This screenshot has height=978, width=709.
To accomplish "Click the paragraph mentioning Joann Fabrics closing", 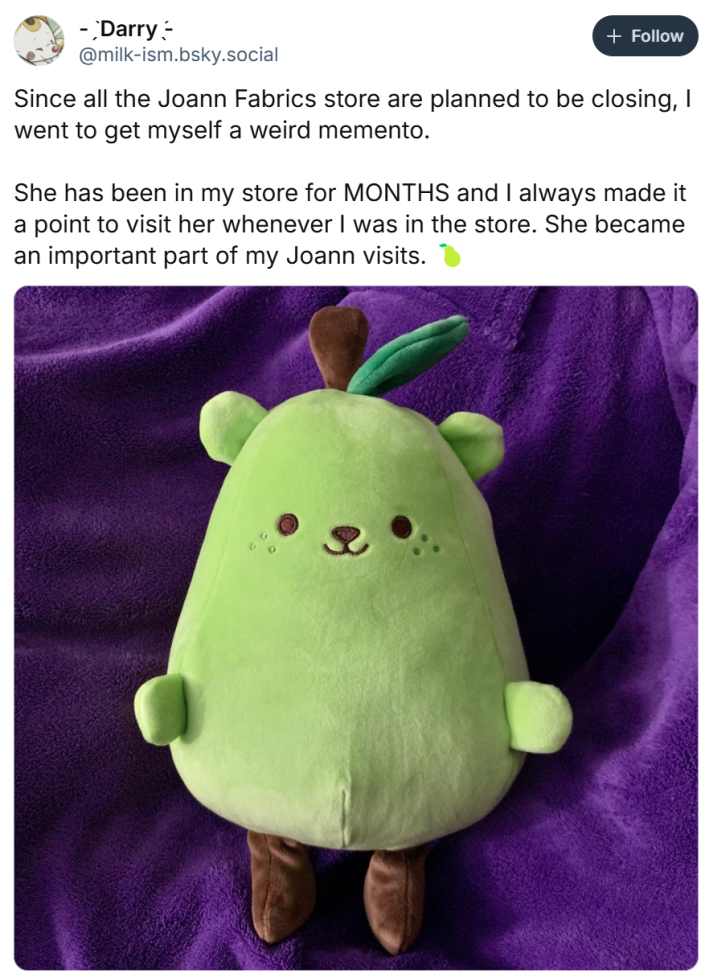I will 353,115.
